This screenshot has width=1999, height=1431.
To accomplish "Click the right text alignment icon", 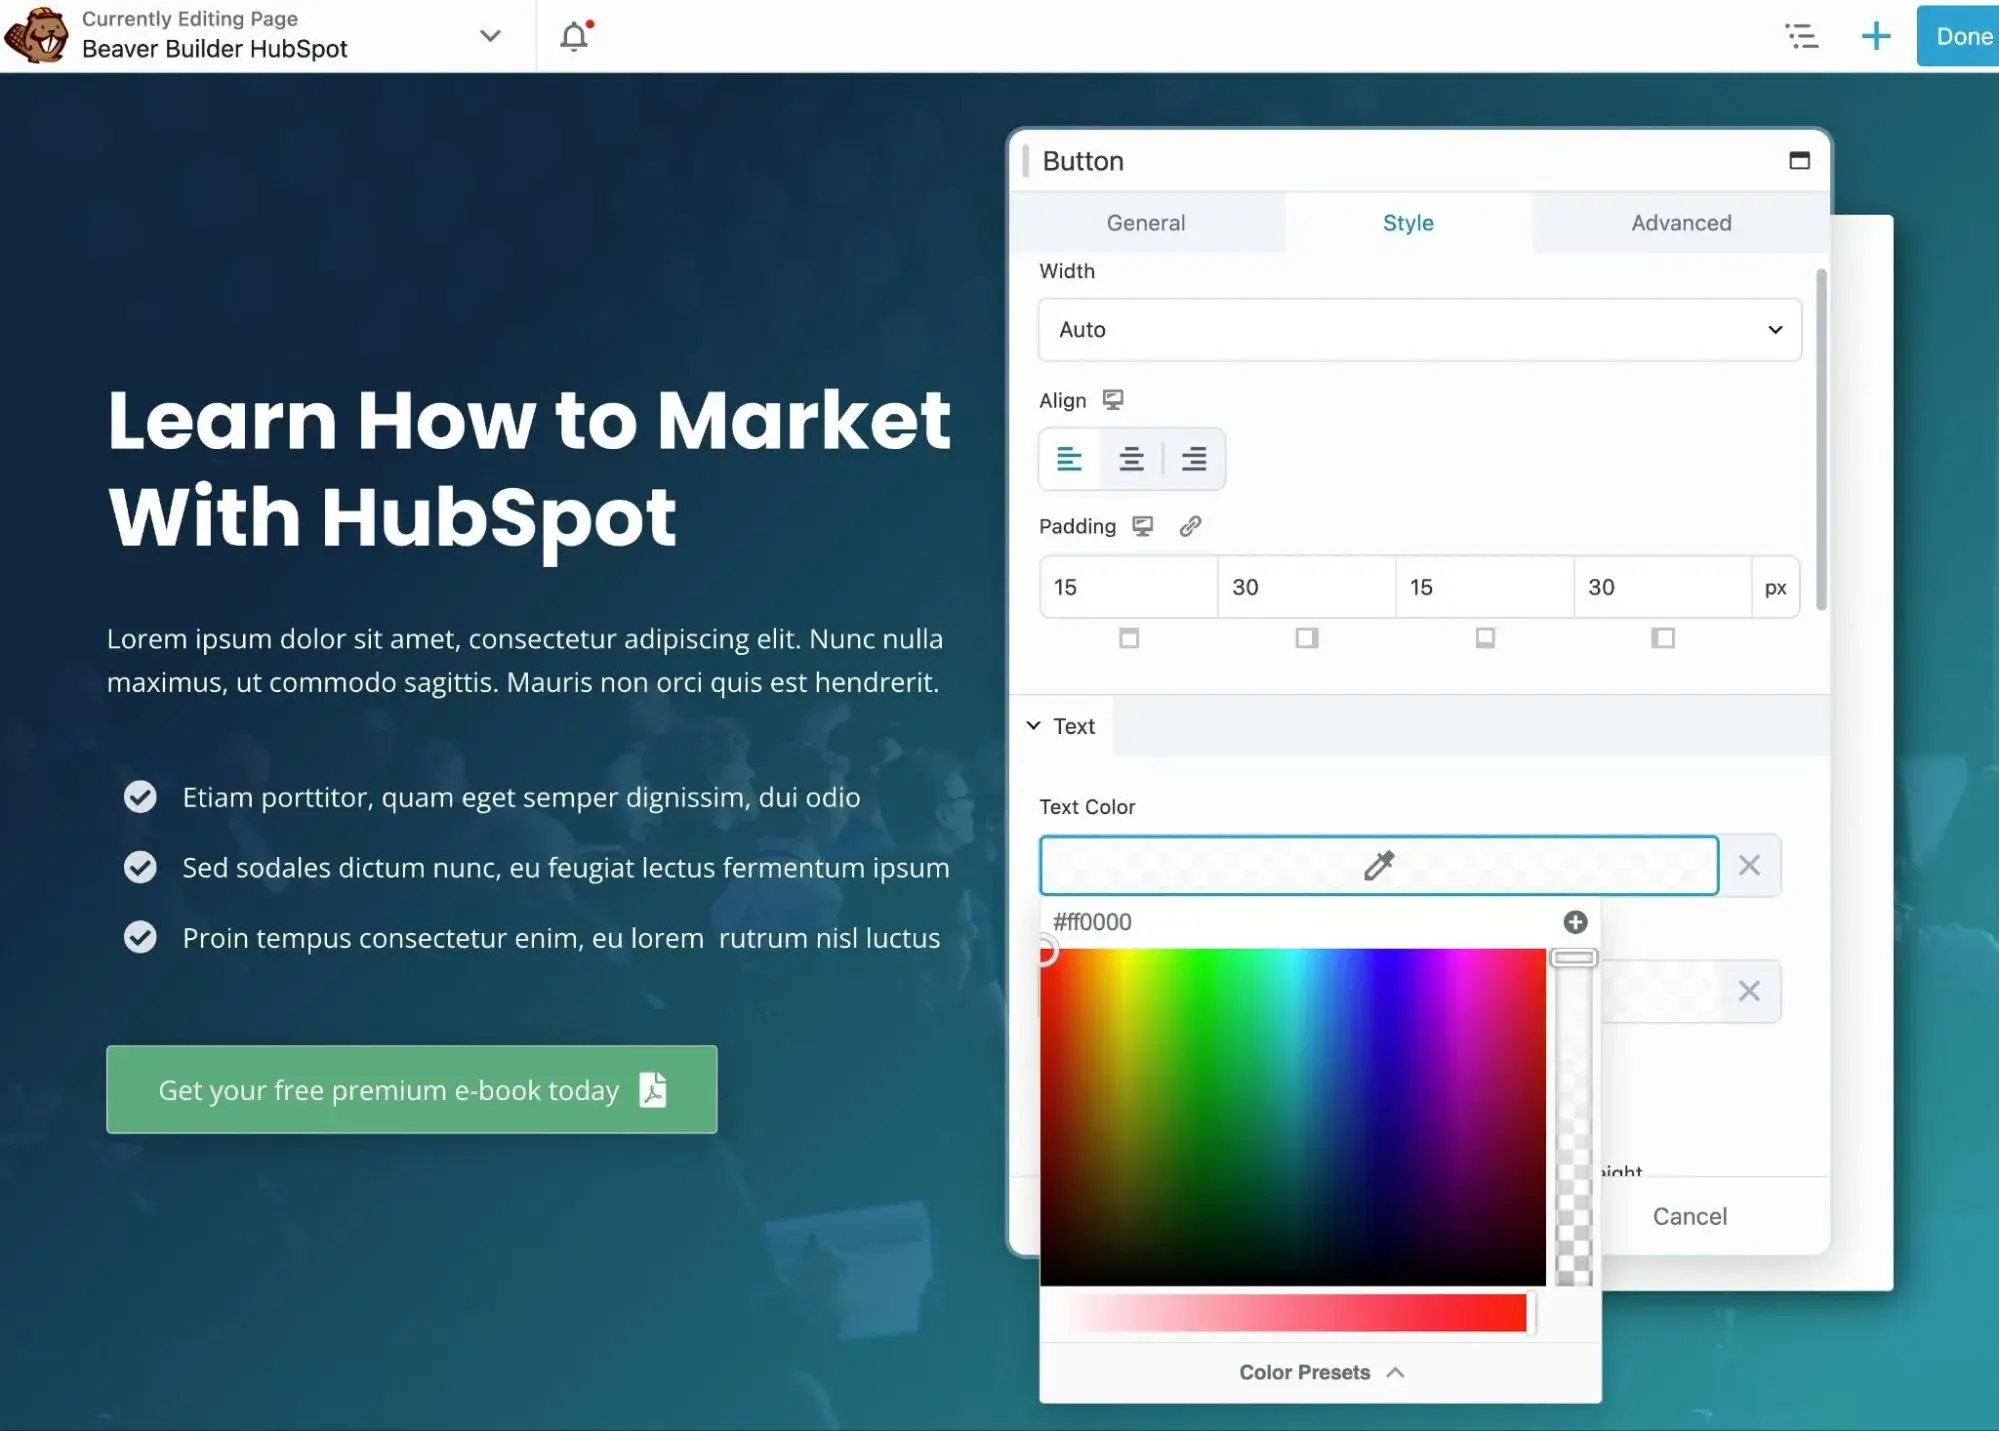I will (1192, 457).
